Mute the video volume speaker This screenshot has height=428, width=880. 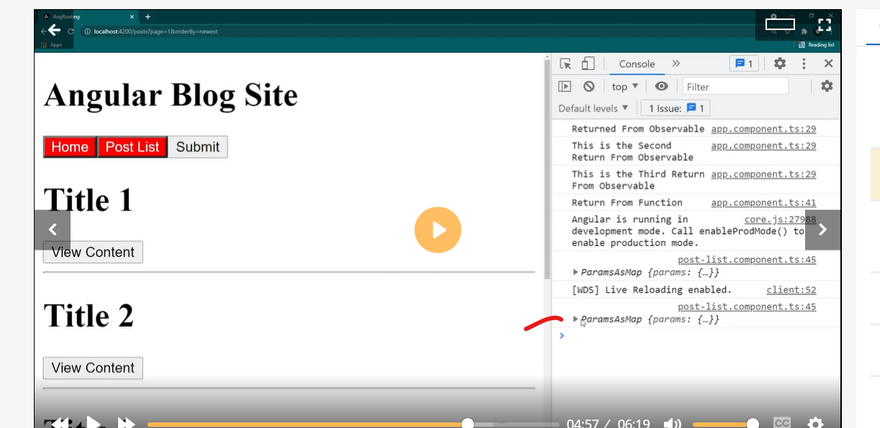point(675,423)
